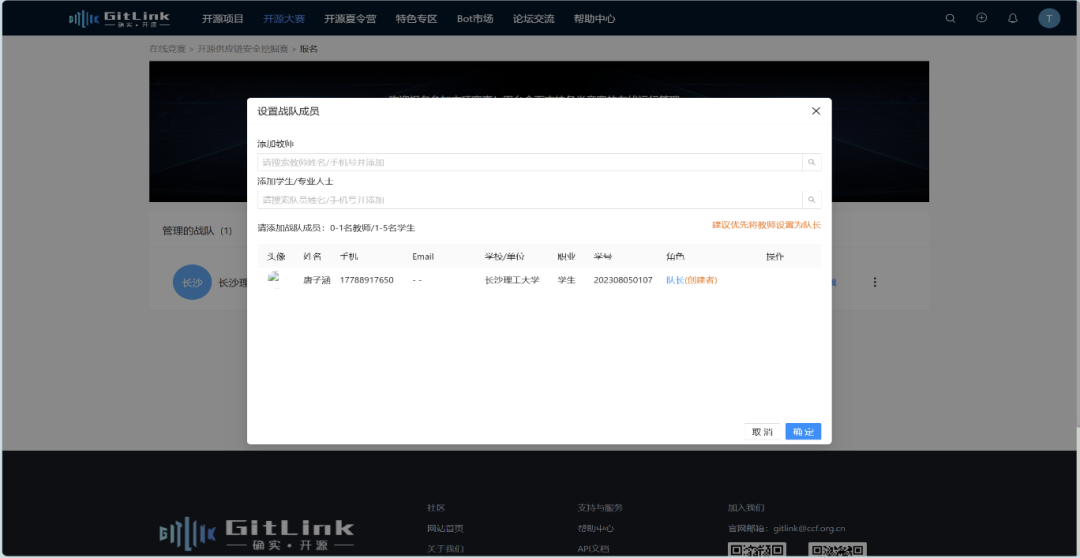Screen dimensions: 1080x558
Task: Click the 管理的战队 (1) heading
Action: (x=197, y=231)
